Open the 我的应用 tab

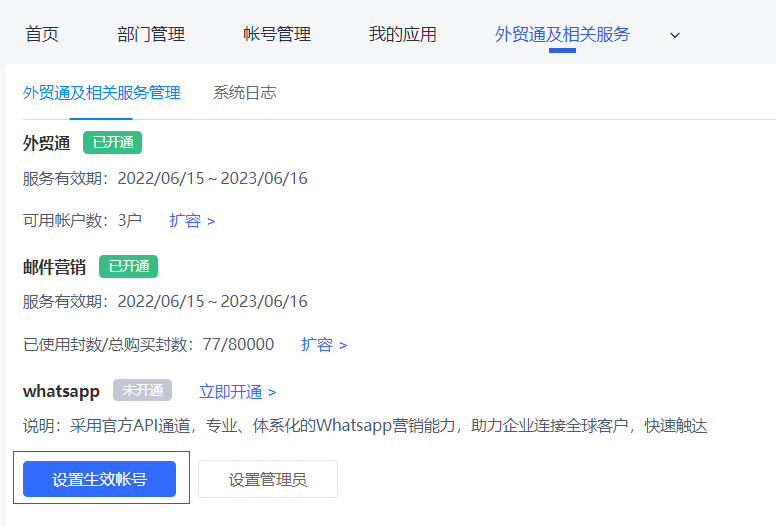coord(402,34)
